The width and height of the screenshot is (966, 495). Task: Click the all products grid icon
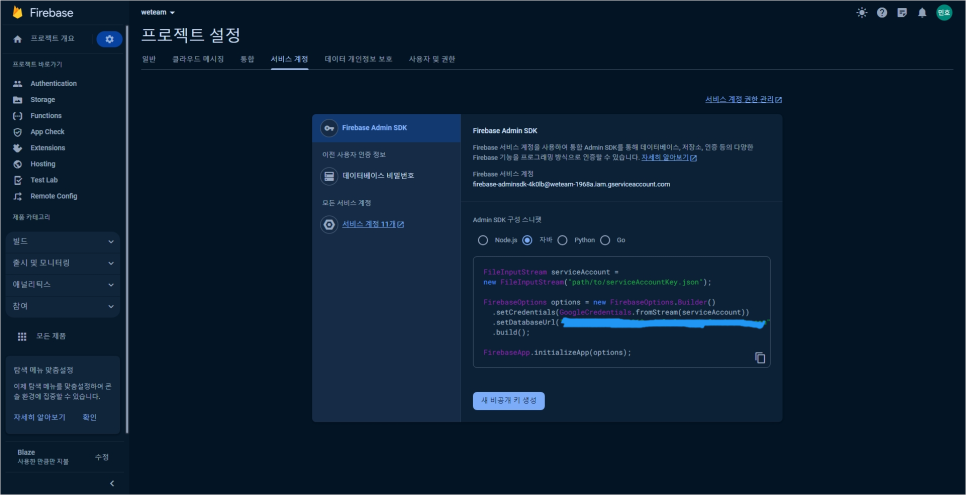pos(22,337)
